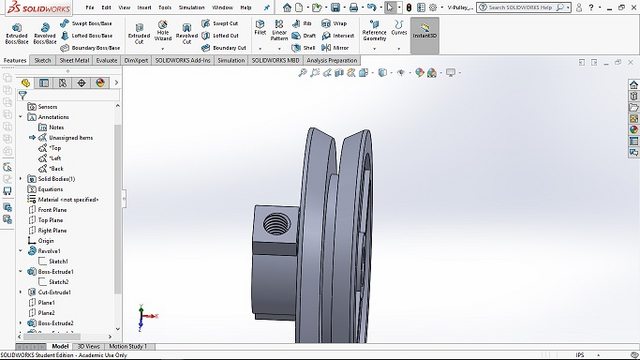Open SOLIDWORKS Resources home in task pane

633,84
